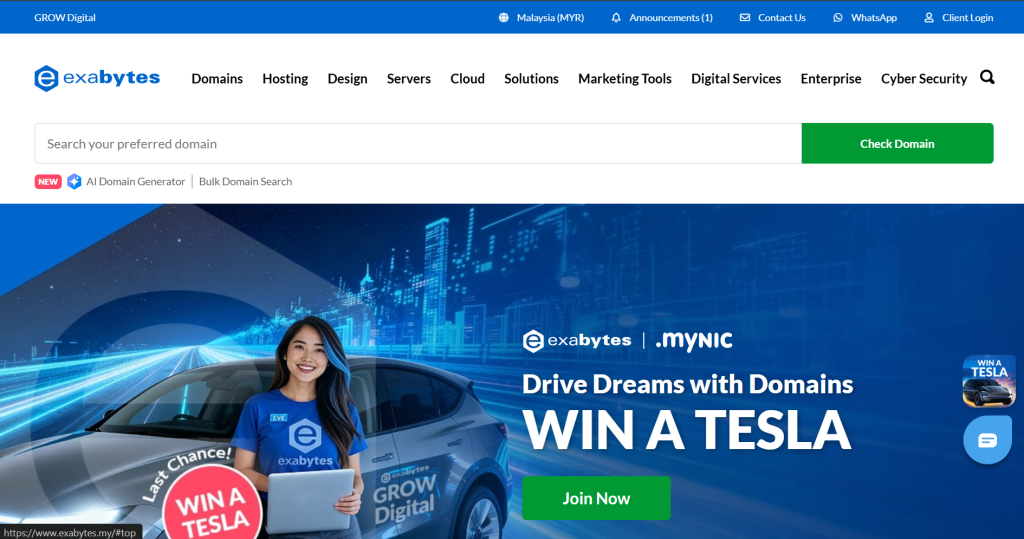Open the WhatsApp link
The image size is (1024, 539).
coord(873,18)
